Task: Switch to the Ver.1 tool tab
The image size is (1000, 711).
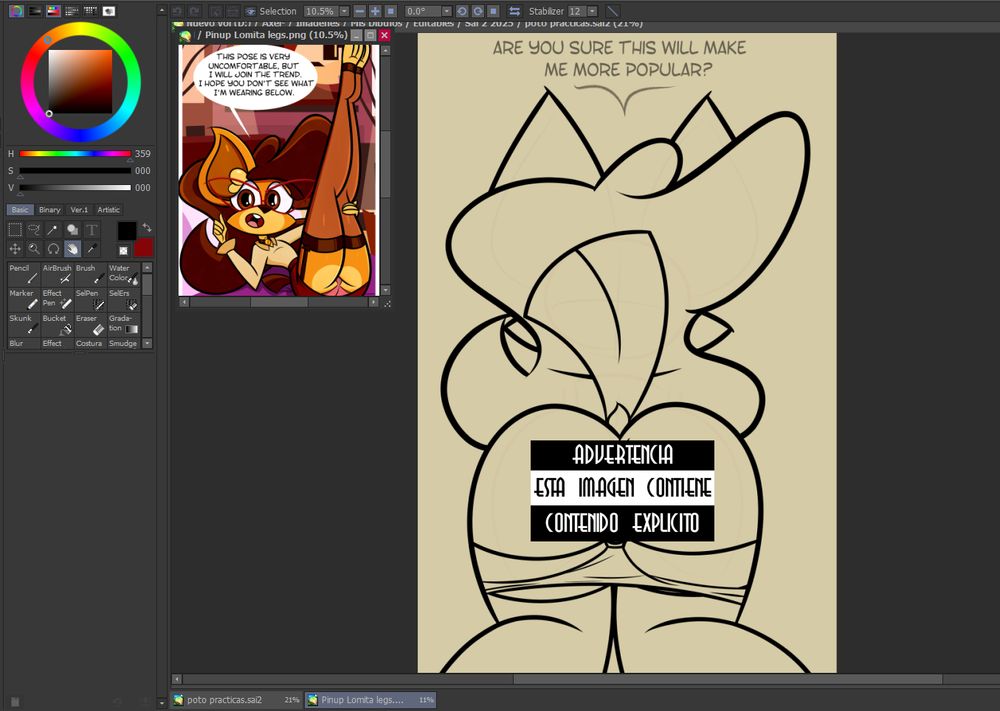Action: [x=79, y=210]
